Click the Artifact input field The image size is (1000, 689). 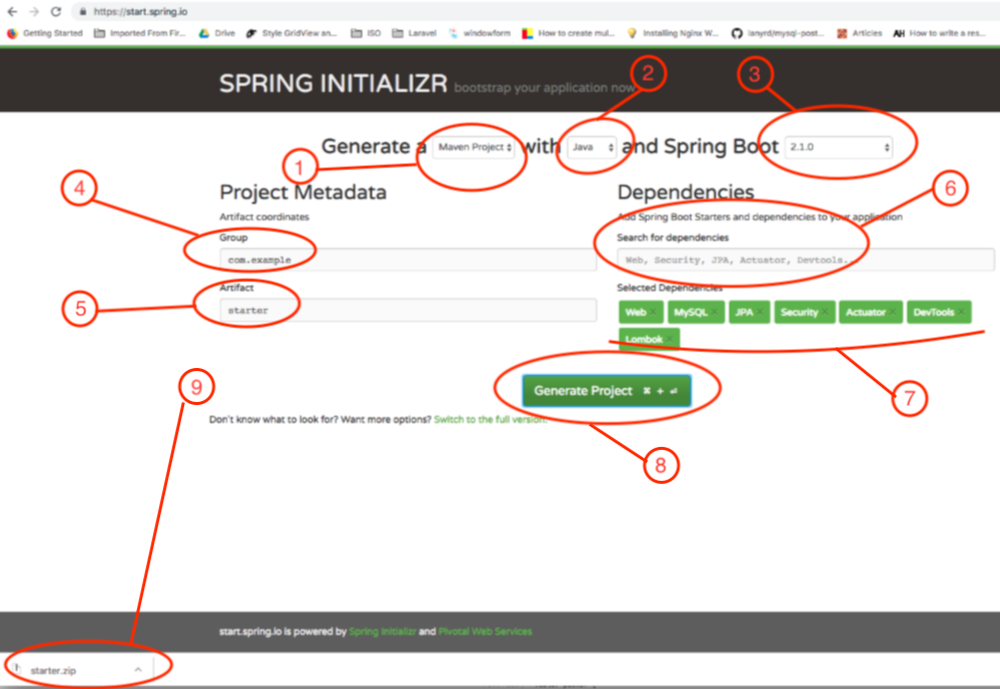coord(408,311)
